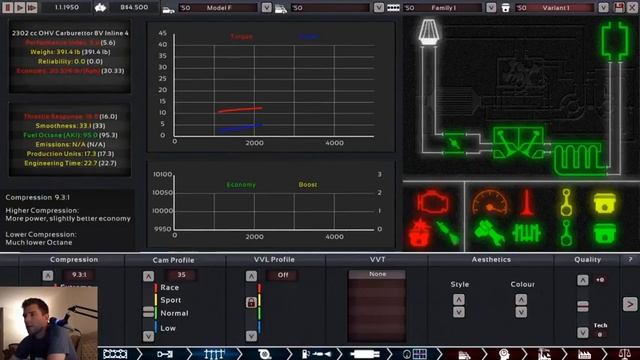The width and height of the screenshot is (640, 360).
Task: Open the Exhaust muffler tab
Action: click(365, 354)
